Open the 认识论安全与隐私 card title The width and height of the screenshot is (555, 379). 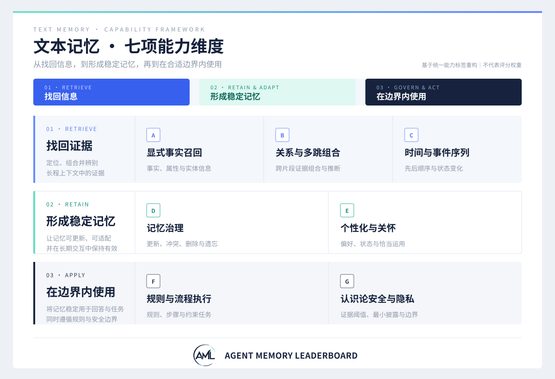coord(377,299)
